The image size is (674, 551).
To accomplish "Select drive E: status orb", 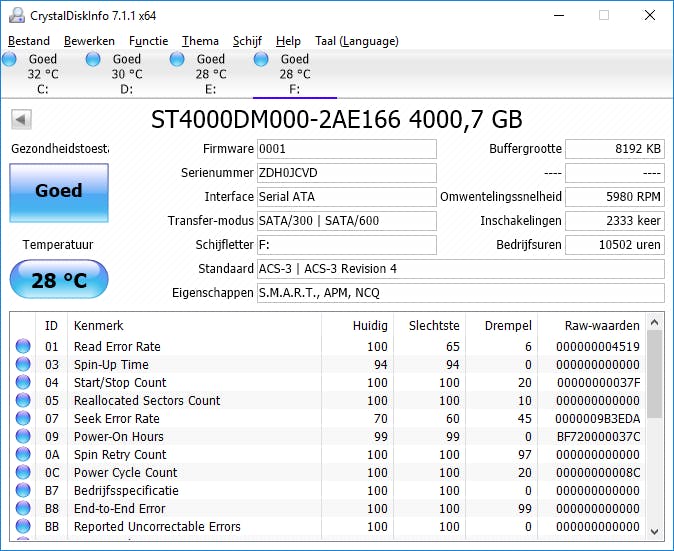I will point(178,60).
